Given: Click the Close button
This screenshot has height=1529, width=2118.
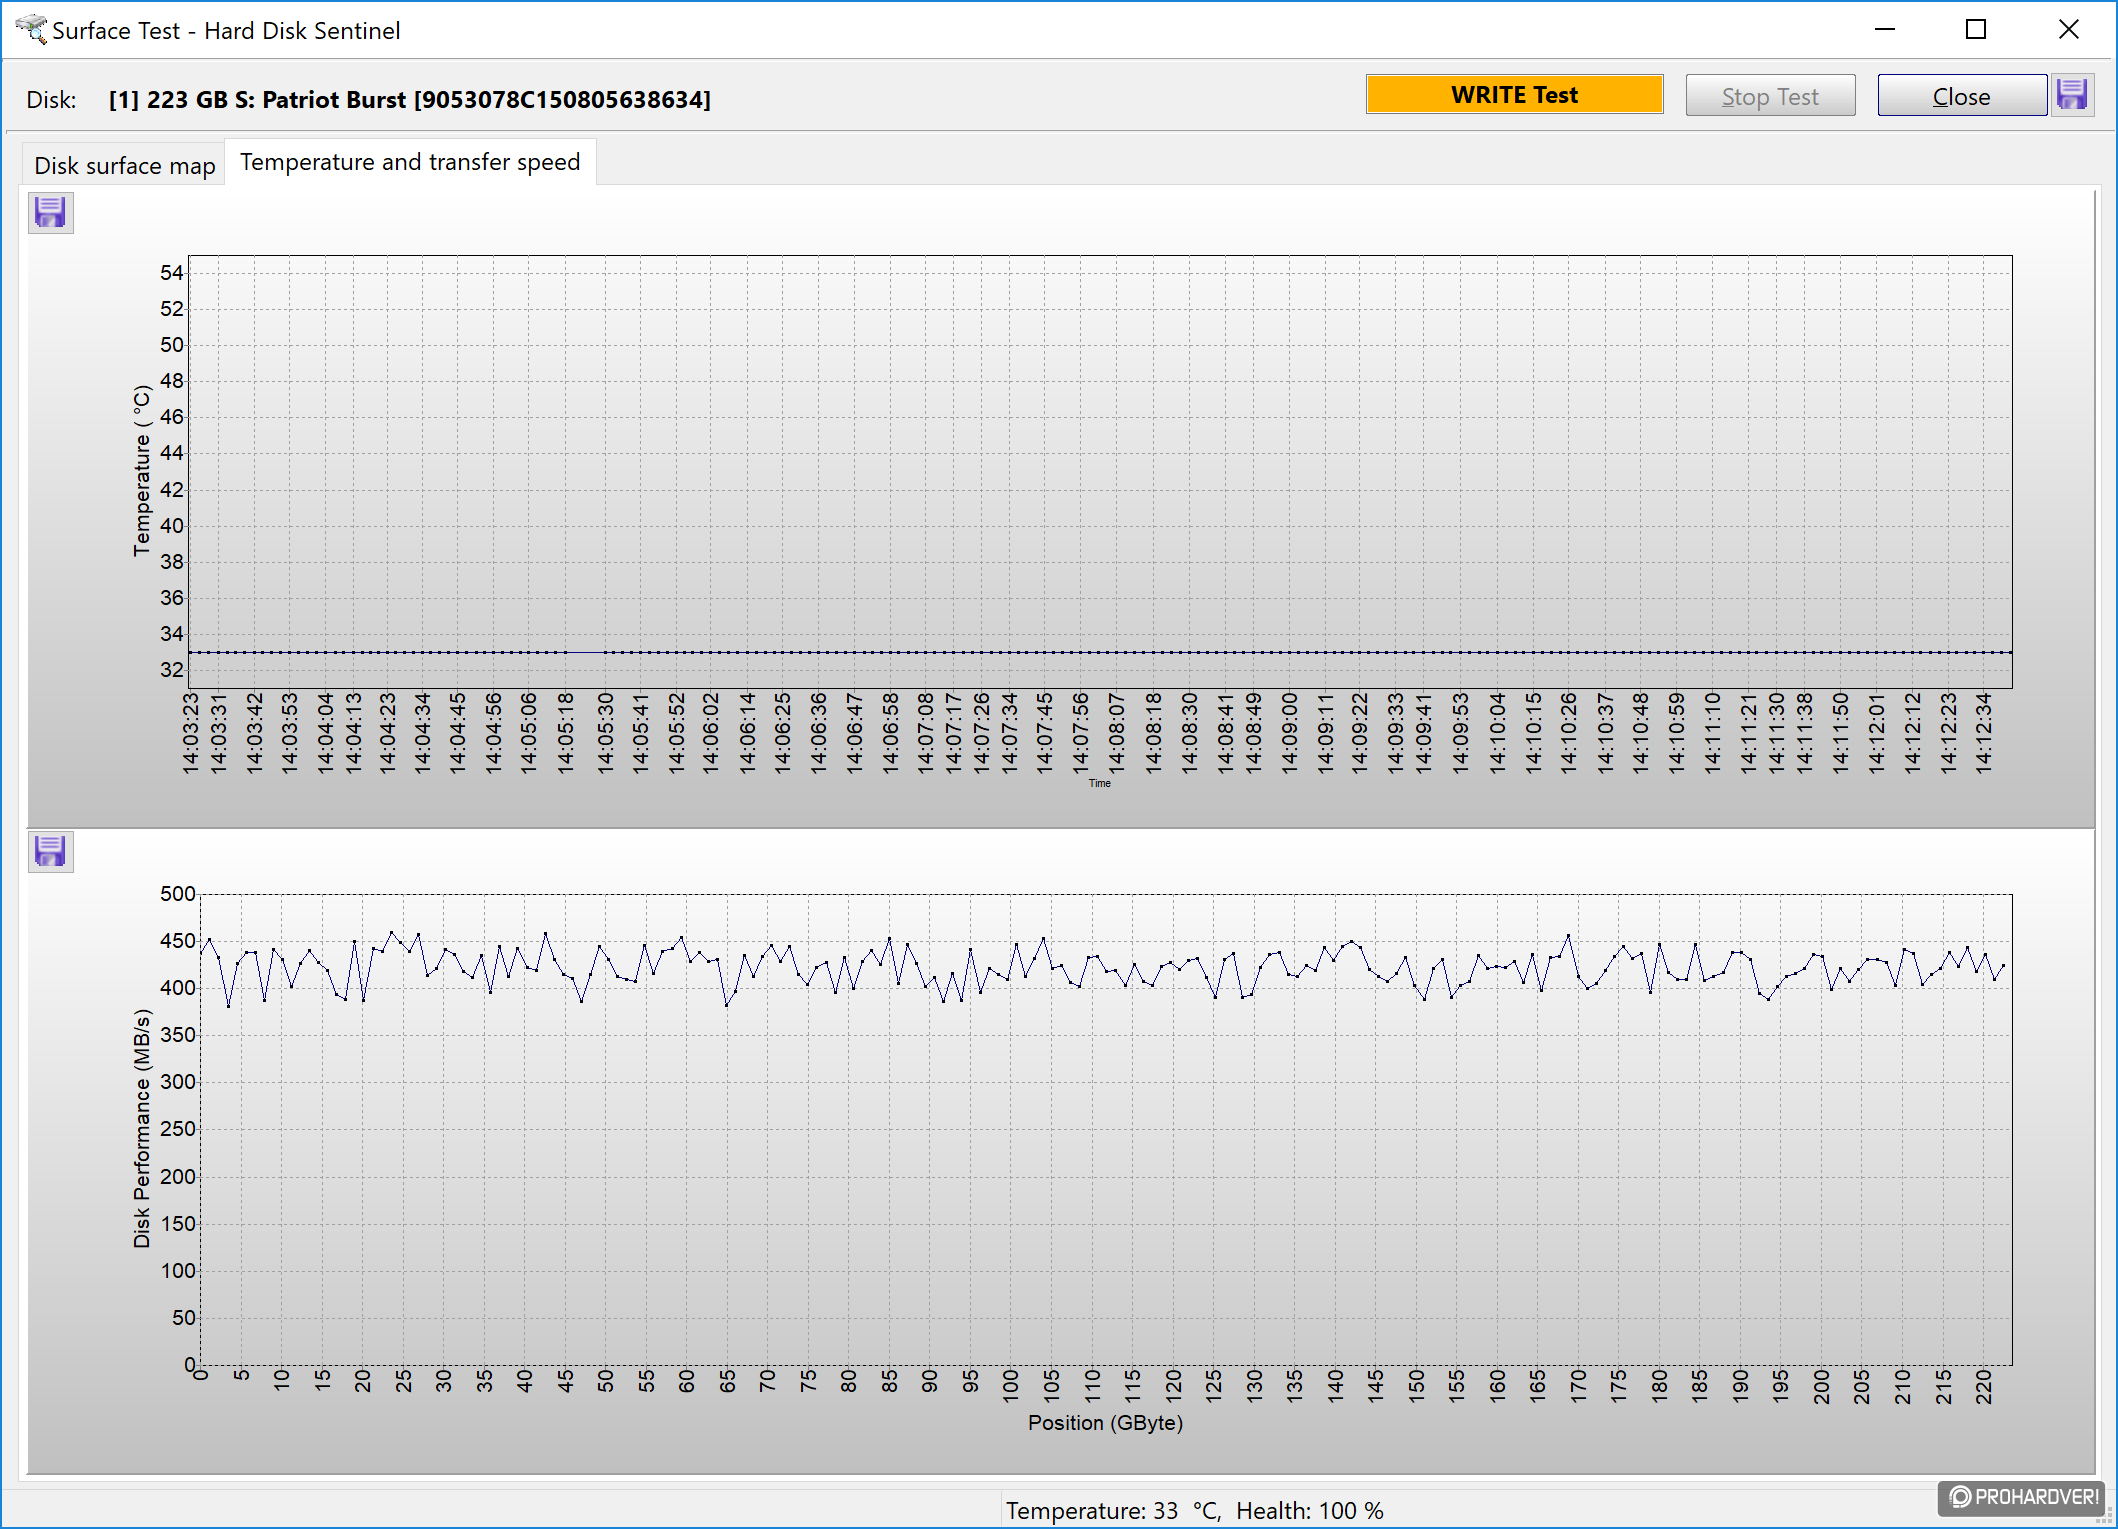Looking at the screenshot, I should pos(1961,96).
